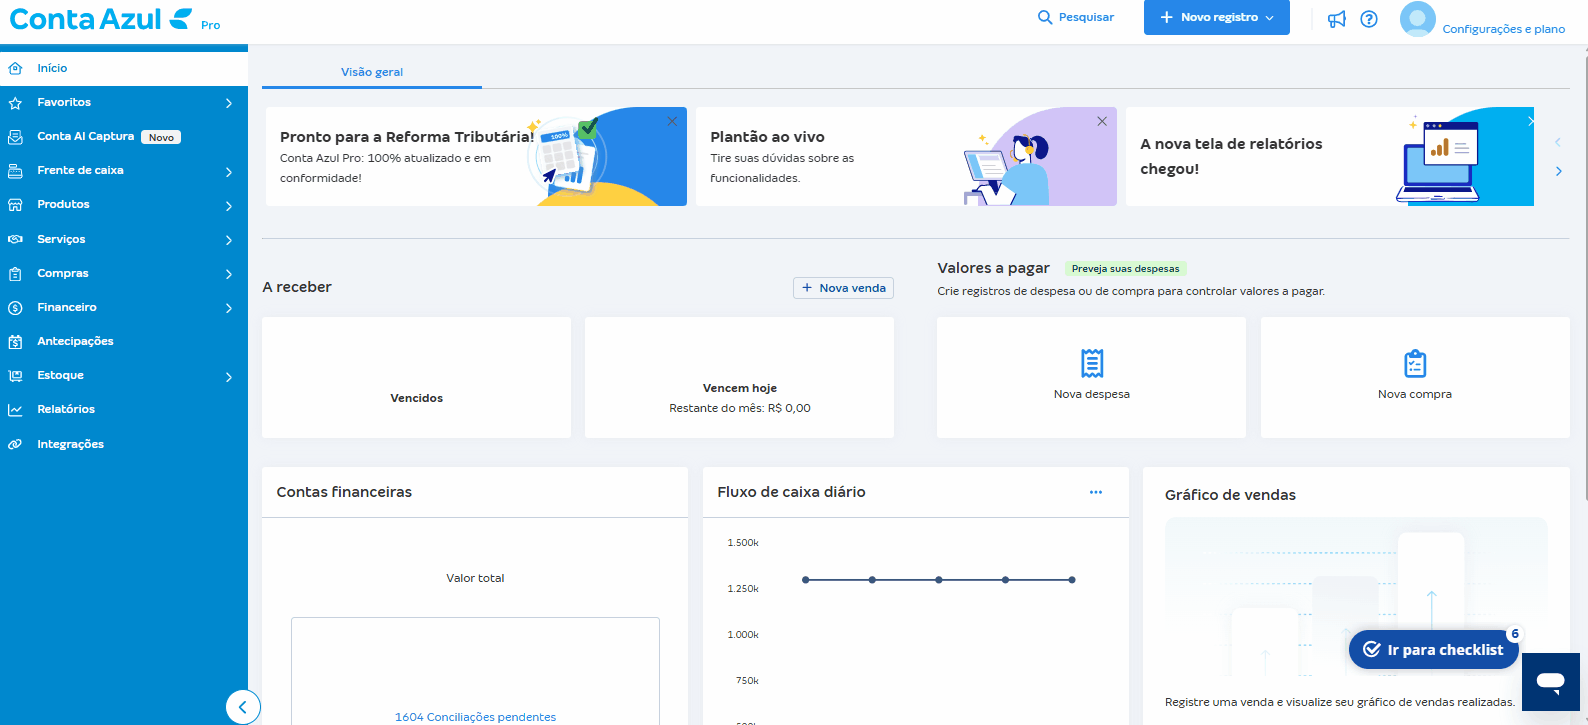1588x725 pixels.
Task: Expand the Financeiro submenu chevron
Action: point(229,308)
